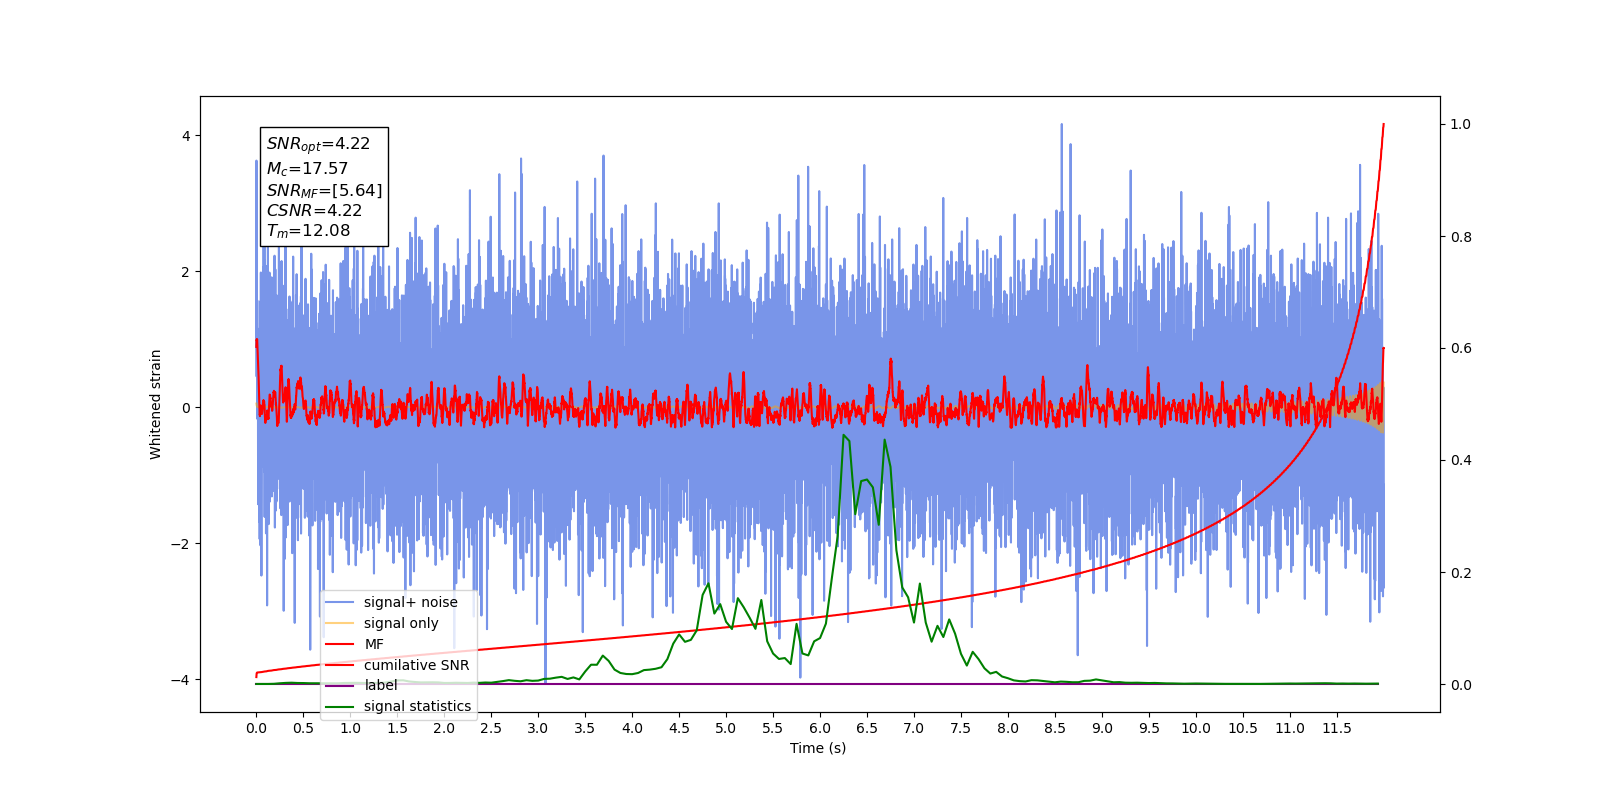Click the 'Time (s)' x-axis label

[x=818, y=748]
